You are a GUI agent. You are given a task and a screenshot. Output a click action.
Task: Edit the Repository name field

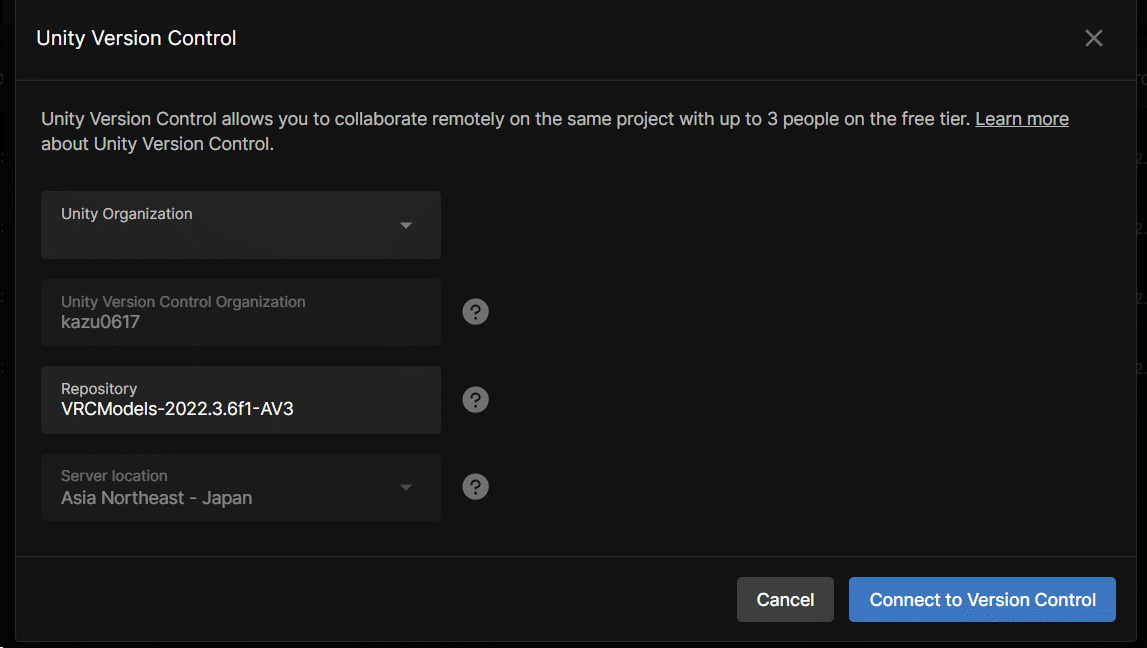click(x=241, y=400)
